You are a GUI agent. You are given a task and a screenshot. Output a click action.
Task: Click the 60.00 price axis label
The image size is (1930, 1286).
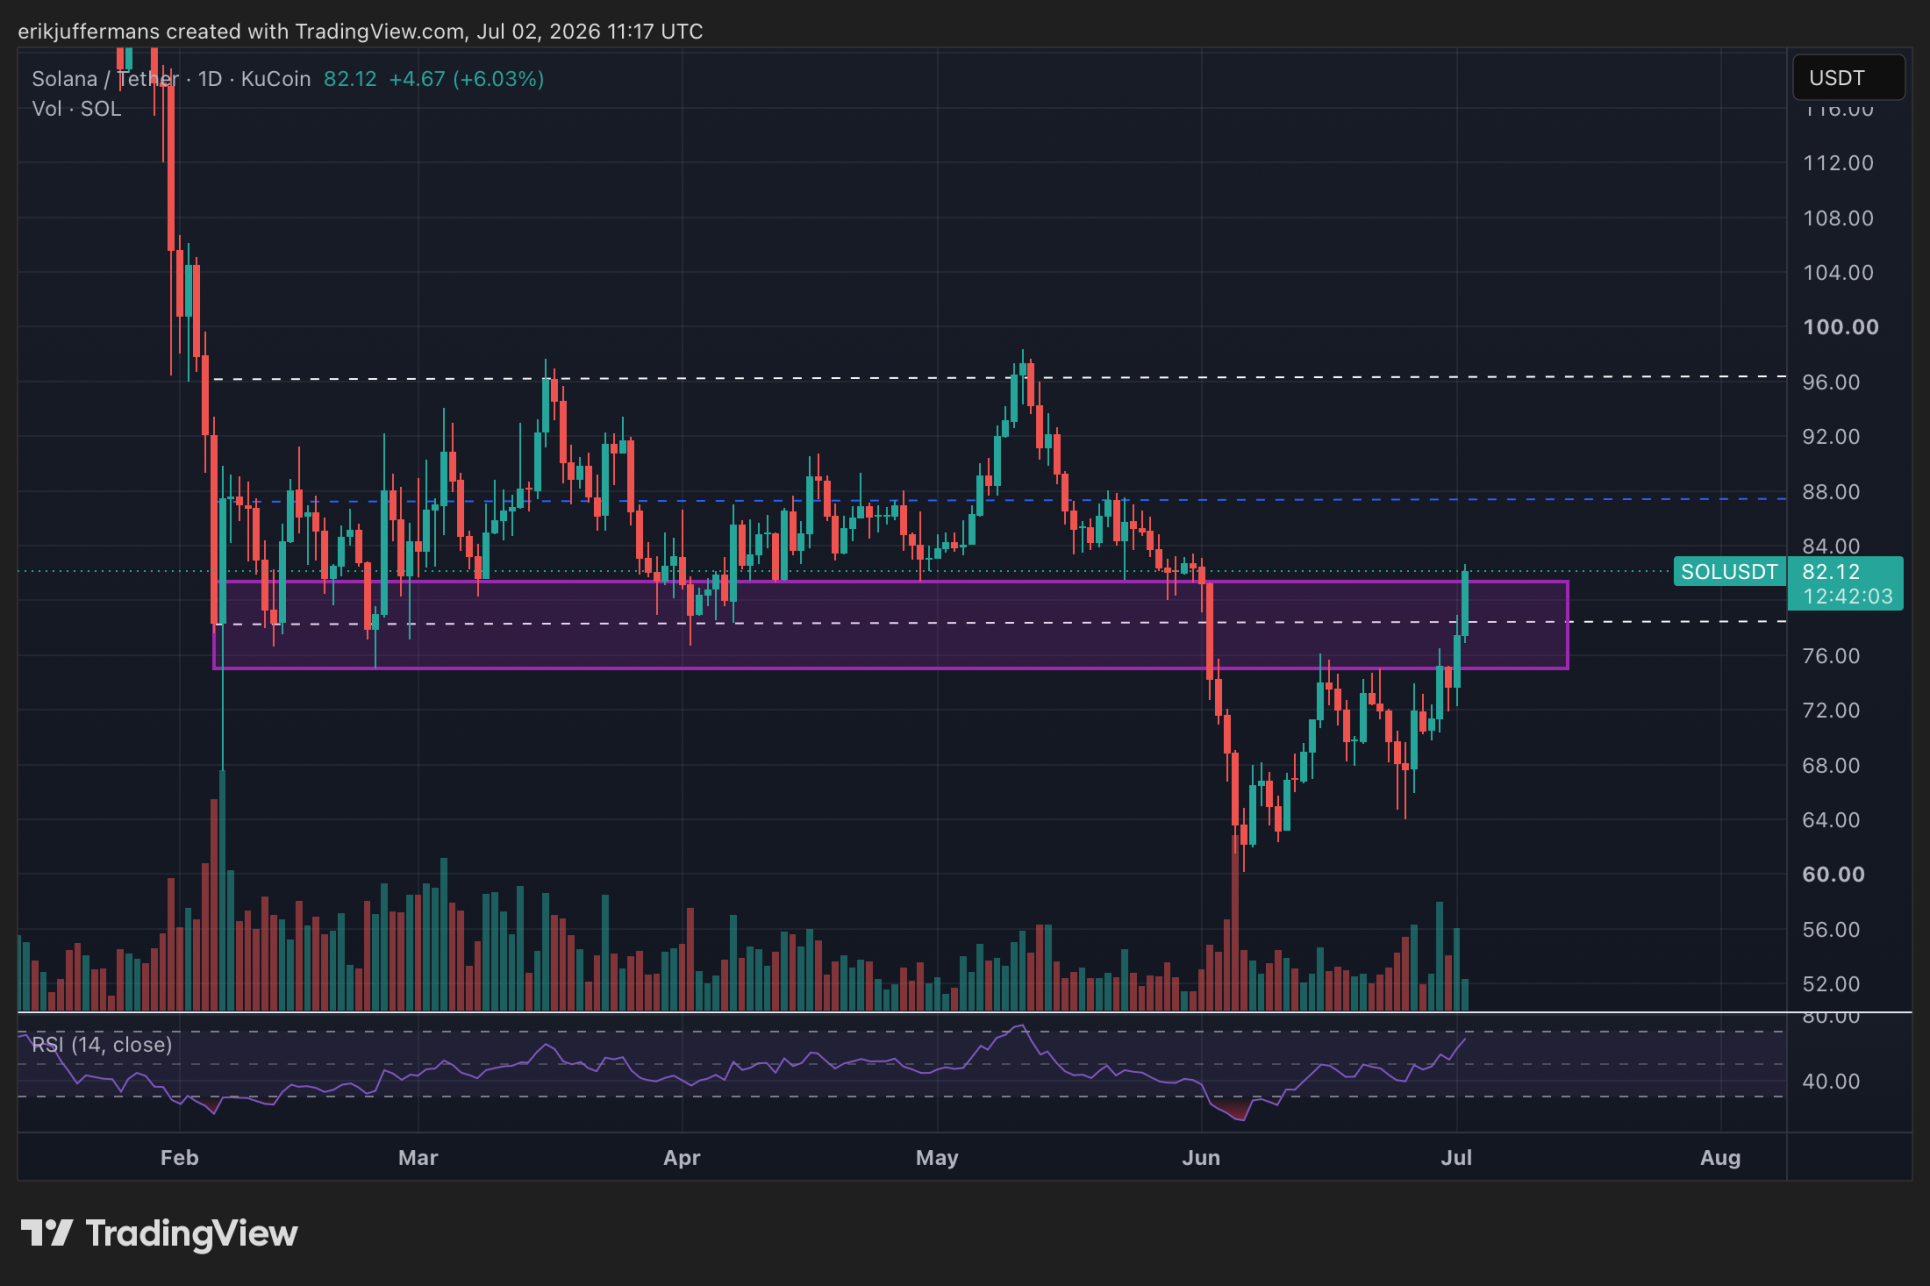(x=1833, y=875)
